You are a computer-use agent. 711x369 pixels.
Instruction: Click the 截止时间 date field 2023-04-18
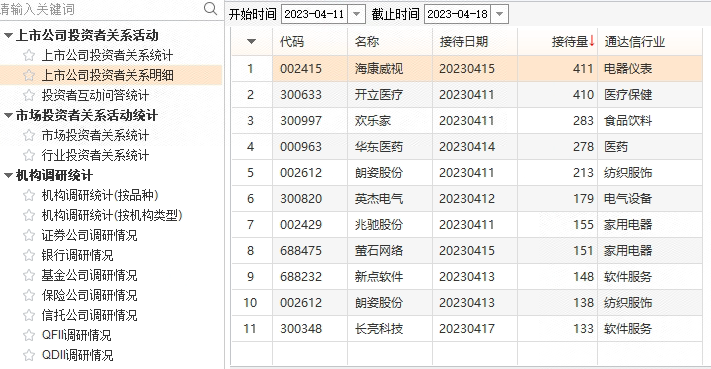point(457,14)
